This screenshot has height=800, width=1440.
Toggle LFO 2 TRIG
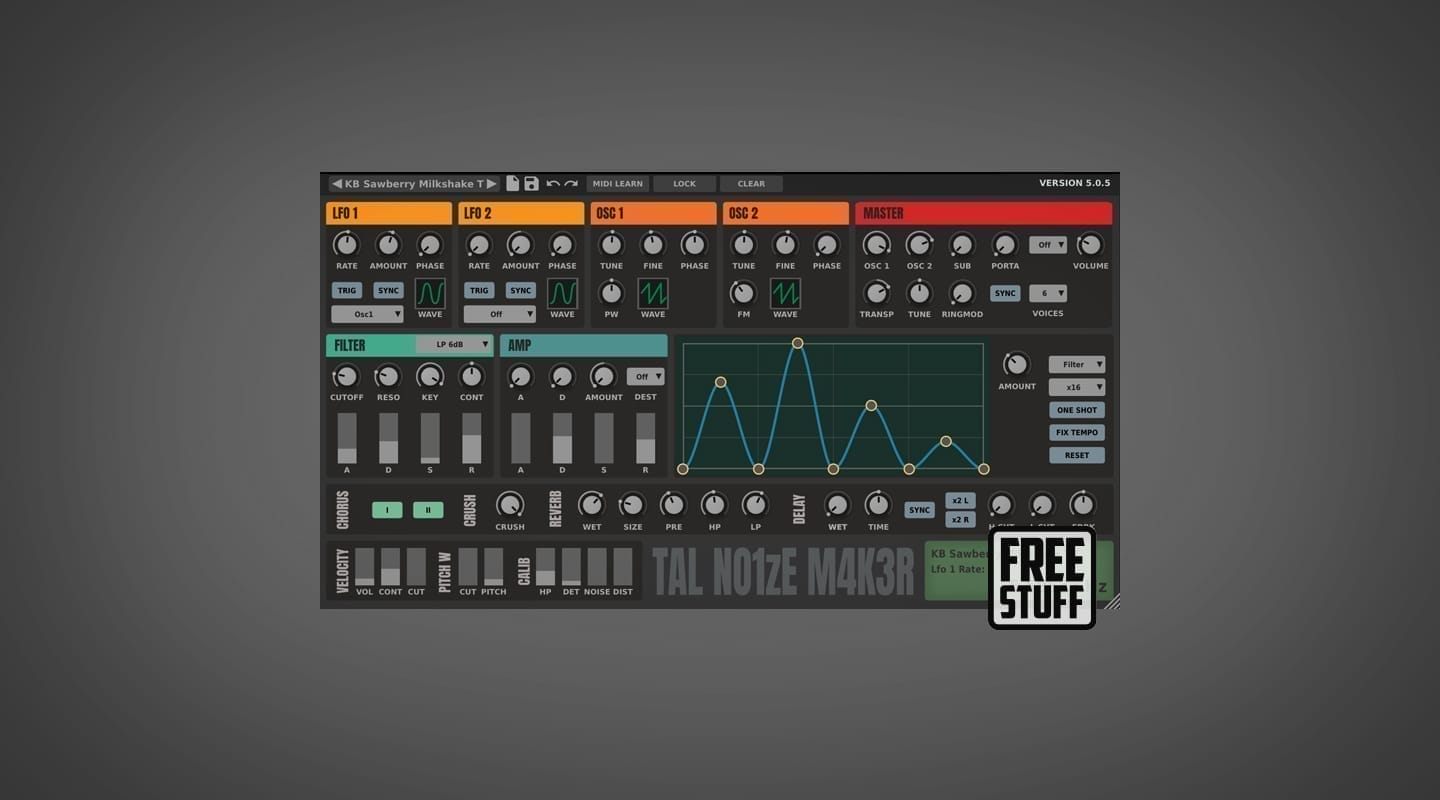[479, 291]
